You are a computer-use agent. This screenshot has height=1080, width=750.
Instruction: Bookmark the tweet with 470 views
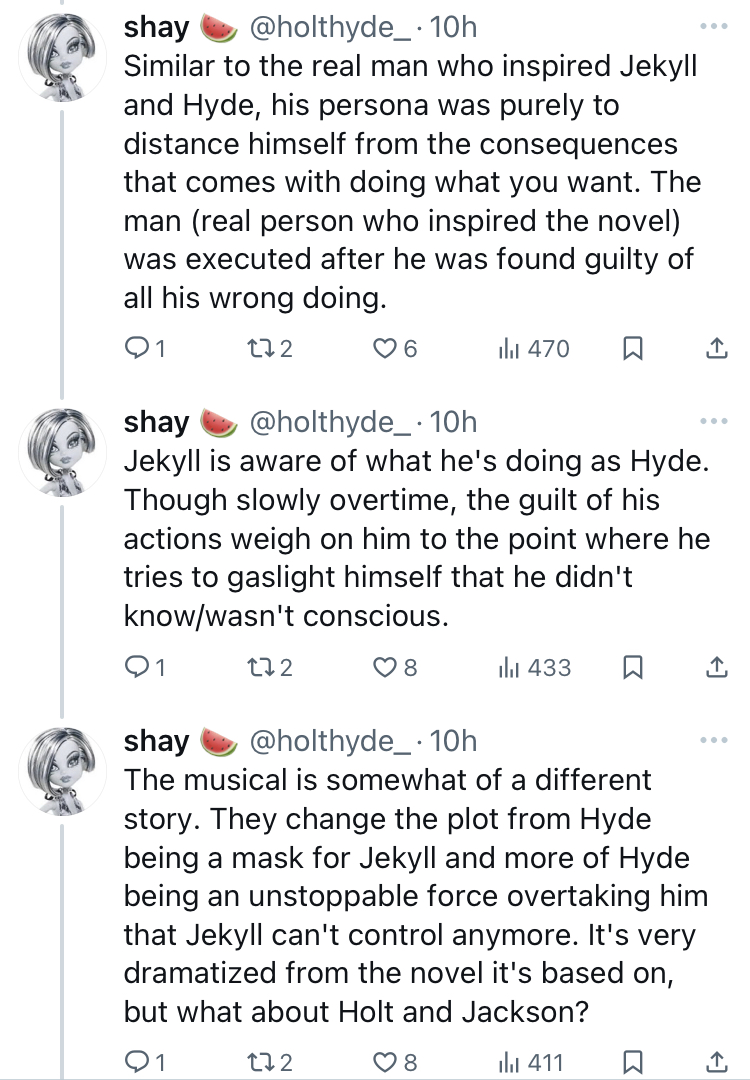pyautogui.click(x=632, y=349)
